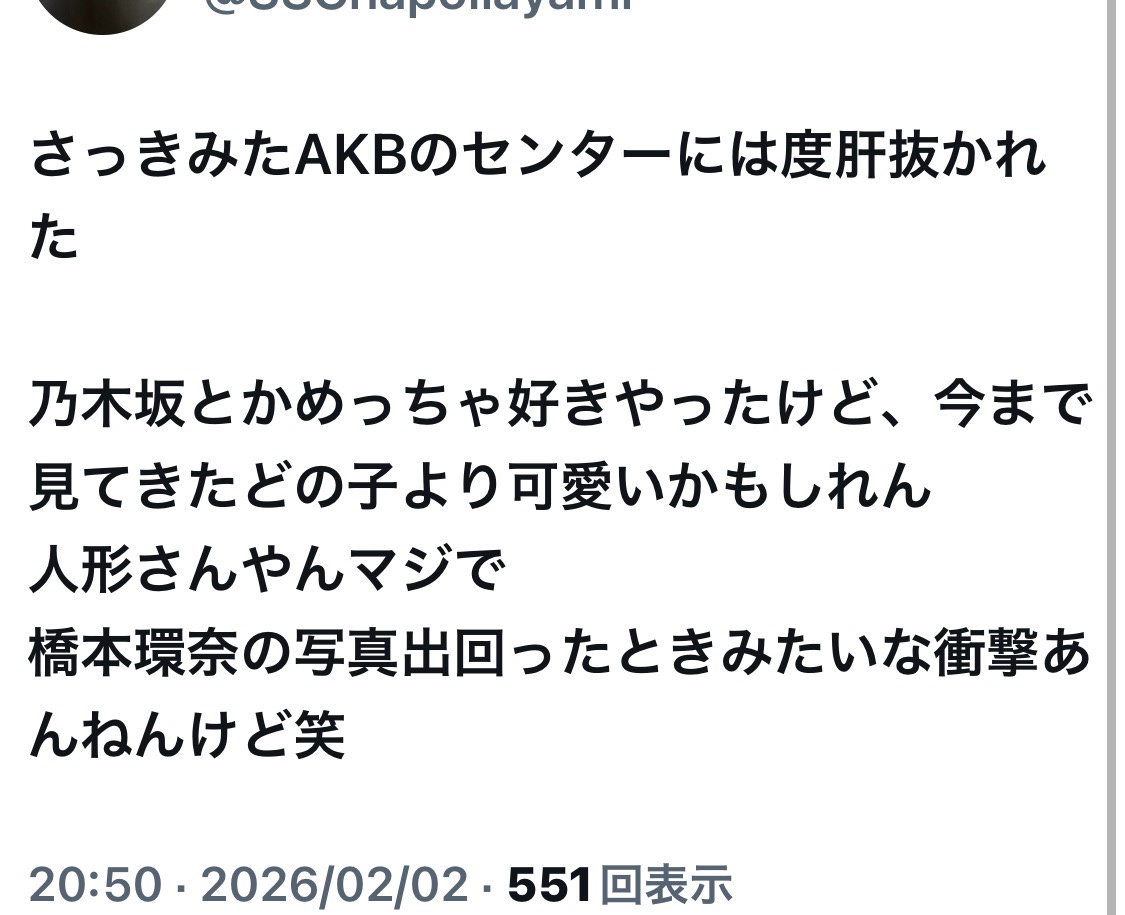Click 今まで at the end of the third line

[x=1013, y=404]
